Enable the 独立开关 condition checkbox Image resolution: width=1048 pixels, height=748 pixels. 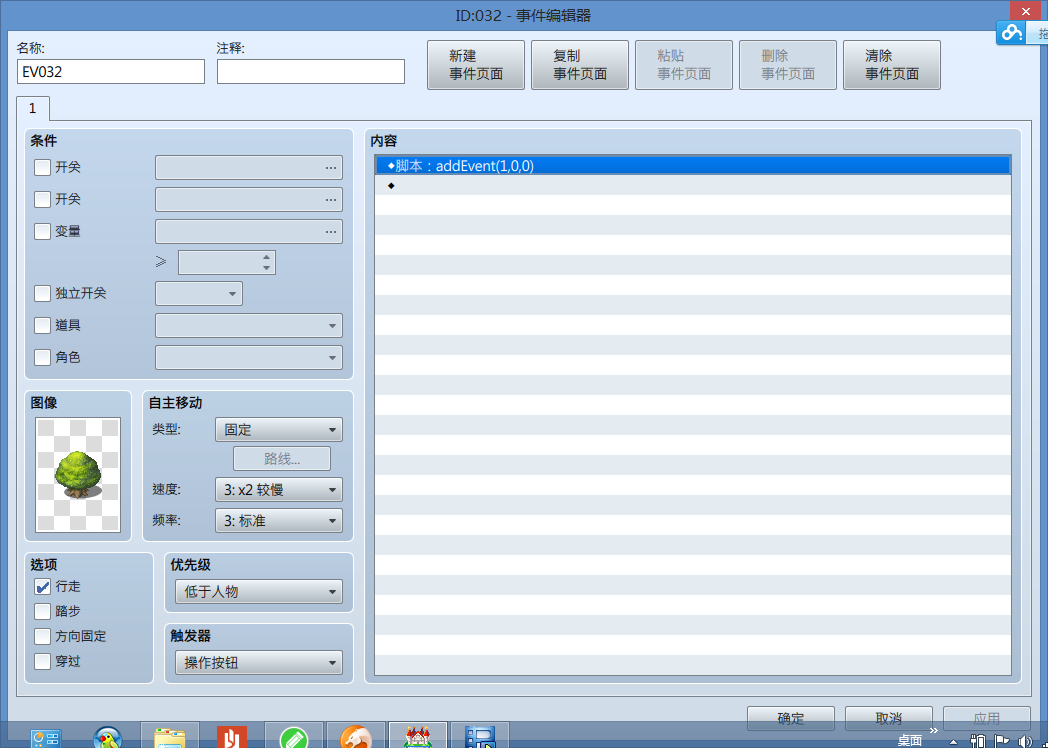42,293
